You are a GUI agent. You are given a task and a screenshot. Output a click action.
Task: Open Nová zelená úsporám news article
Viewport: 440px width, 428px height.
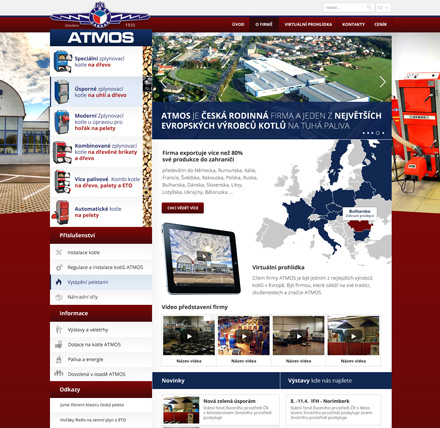[x=229, y=401]
